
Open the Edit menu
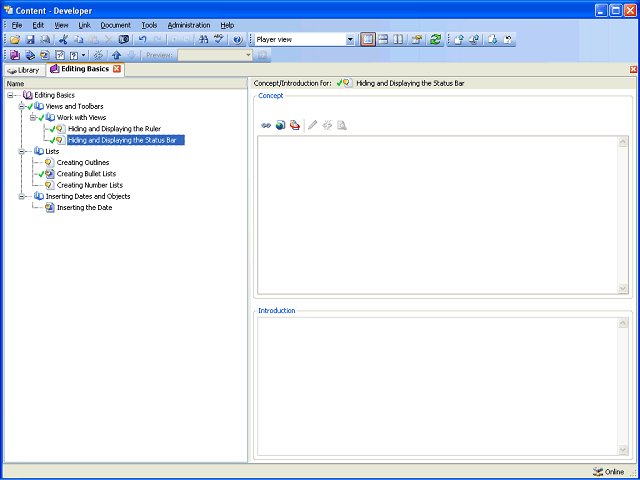[x=38, y=25]
